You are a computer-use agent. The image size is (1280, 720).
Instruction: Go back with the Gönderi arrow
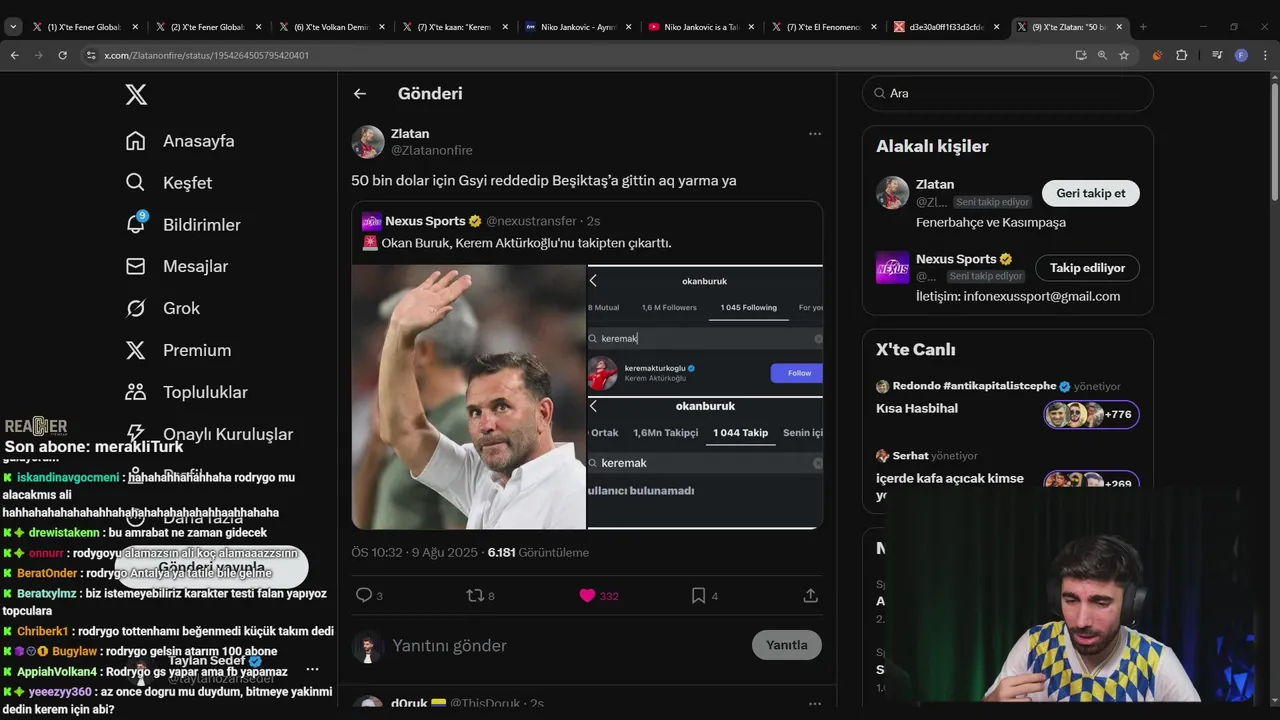(360, 93)
